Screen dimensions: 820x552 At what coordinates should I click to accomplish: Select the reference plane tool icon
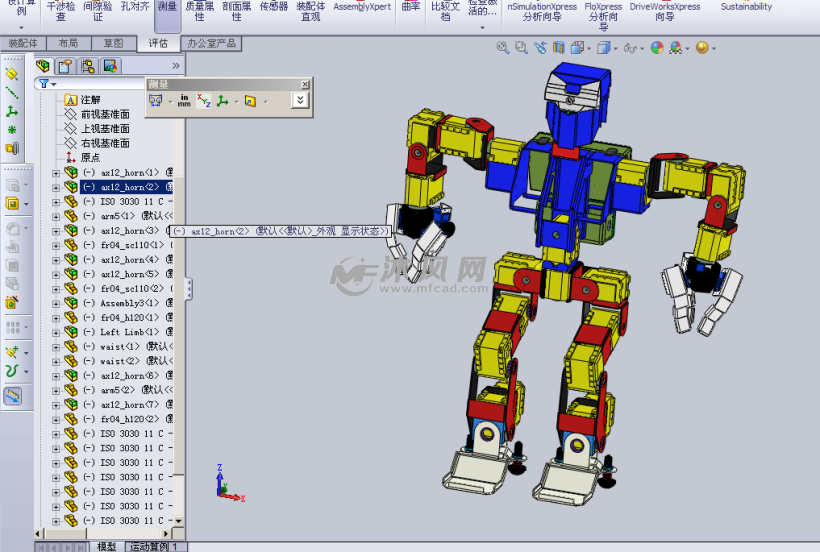tap(12, 74)
